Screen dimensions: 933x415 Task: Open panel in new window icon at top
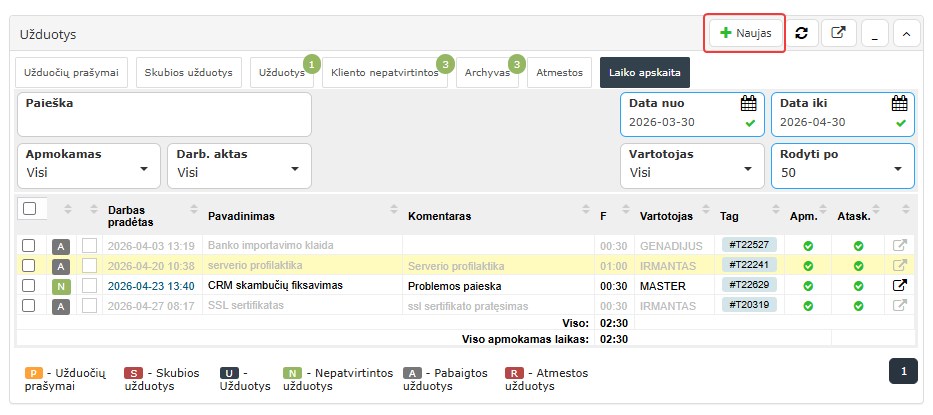tap(838, 33)
